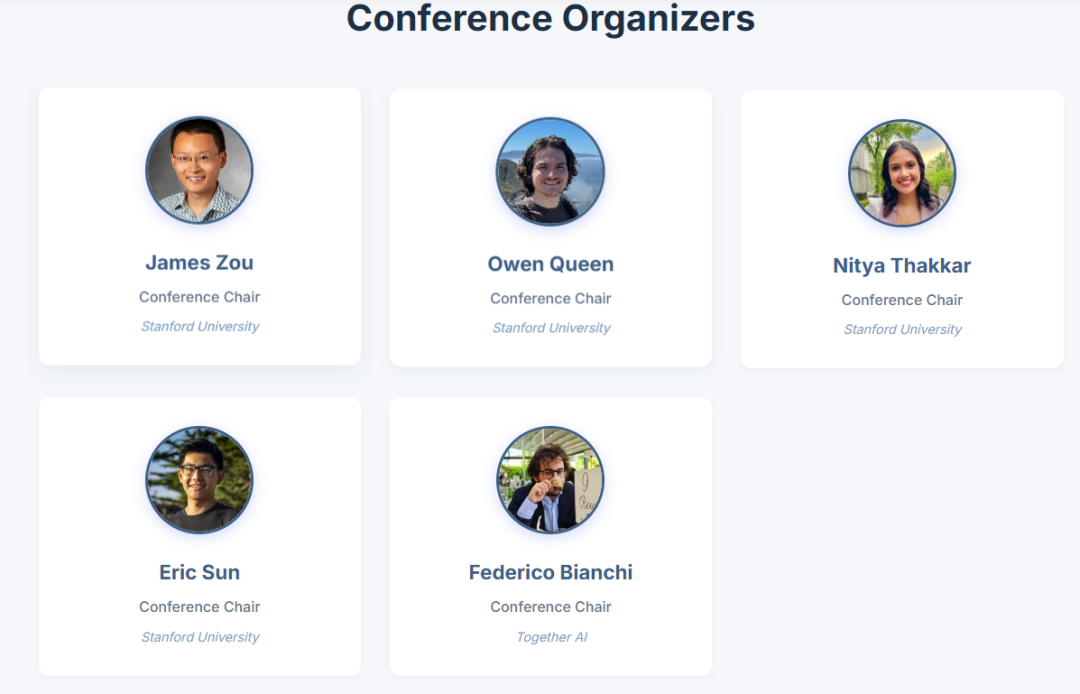Image resolution: width=1080 pixels, height=694 pixels.
Task: Click Conference Chair label under Nitya Thakkar
Action: [x=902, y=300]
